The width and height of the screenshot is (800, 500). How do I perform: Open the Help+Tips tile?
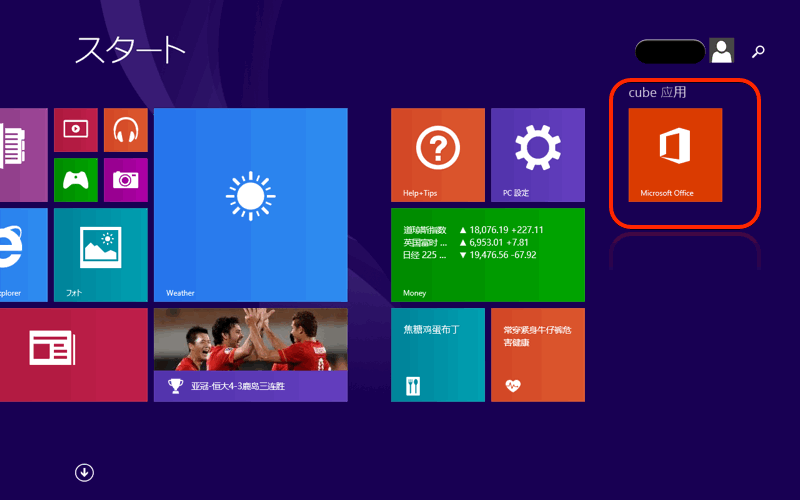point(437,155)
